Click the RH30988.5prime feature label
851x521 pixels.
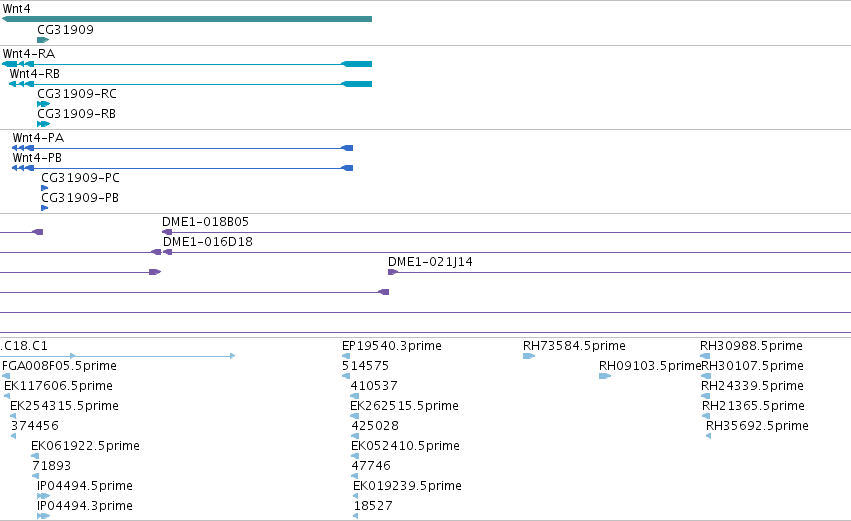pos(751,346)
